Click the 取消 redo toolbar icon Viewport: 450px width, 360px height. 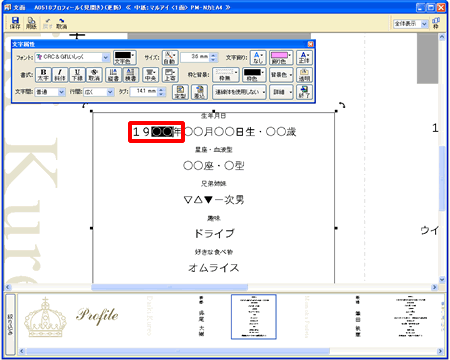(61, 23)
